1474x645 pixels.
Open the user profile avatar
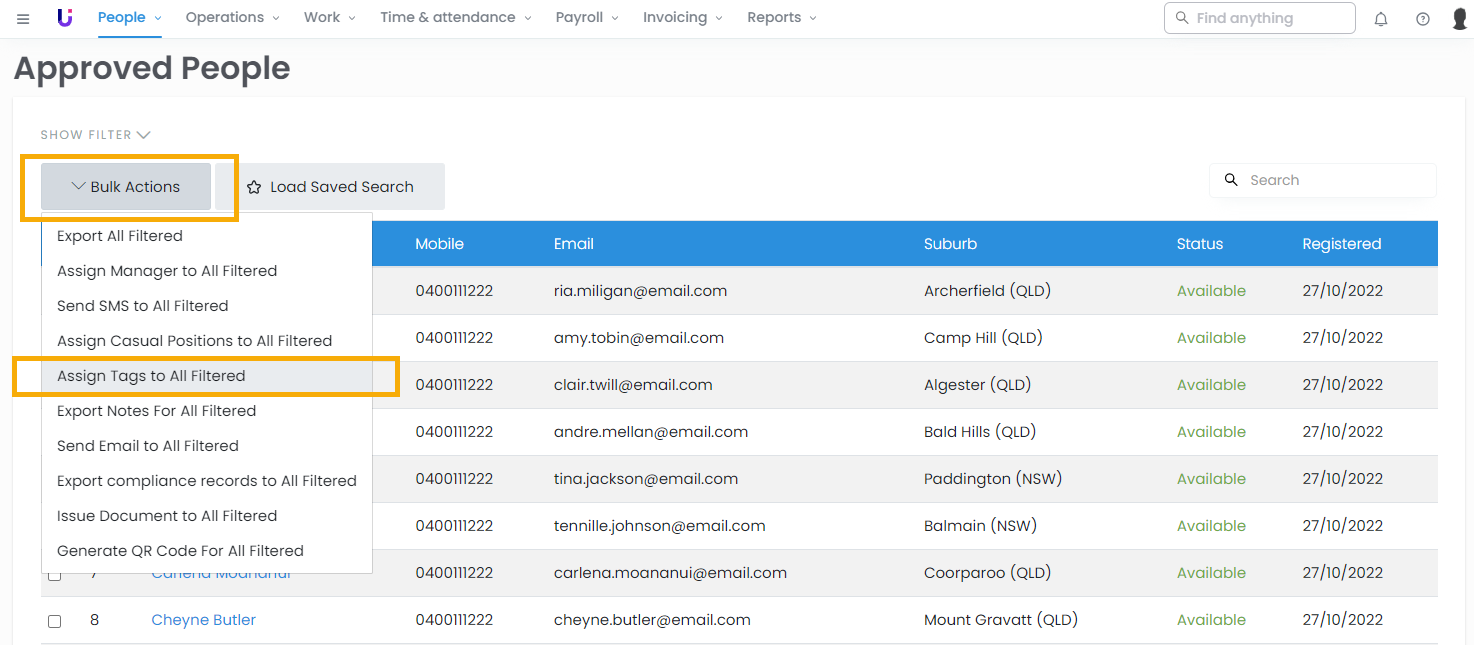pos(1459,19)
